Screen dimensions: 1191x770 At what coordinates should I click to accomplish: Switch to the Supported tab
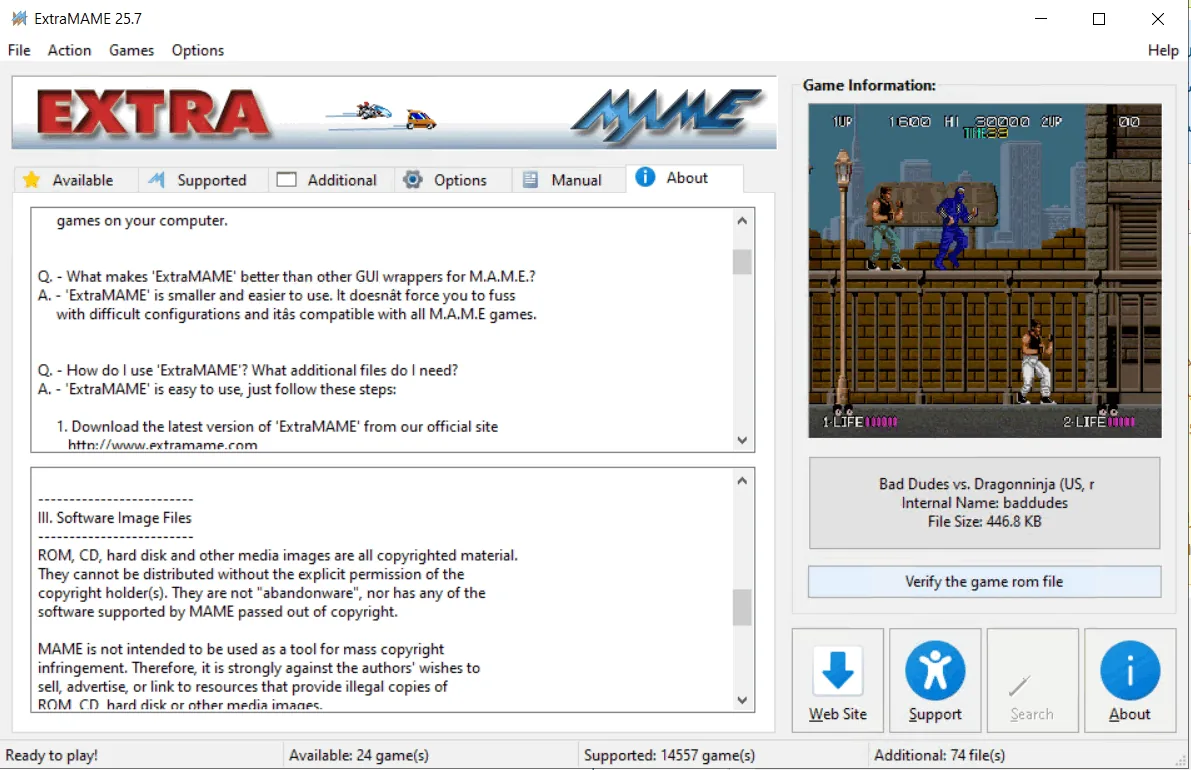pos(203,180)
